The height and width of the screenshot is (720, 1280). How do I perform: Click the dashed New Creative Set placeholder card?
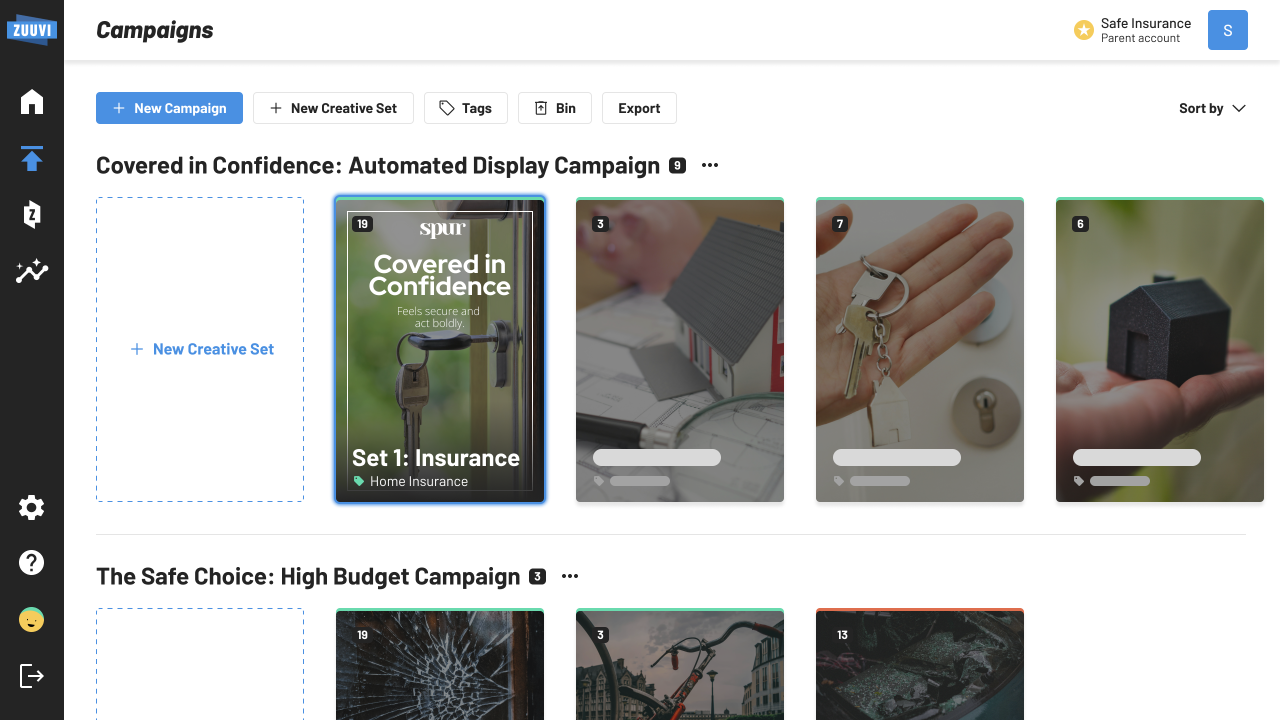point(200,349)
